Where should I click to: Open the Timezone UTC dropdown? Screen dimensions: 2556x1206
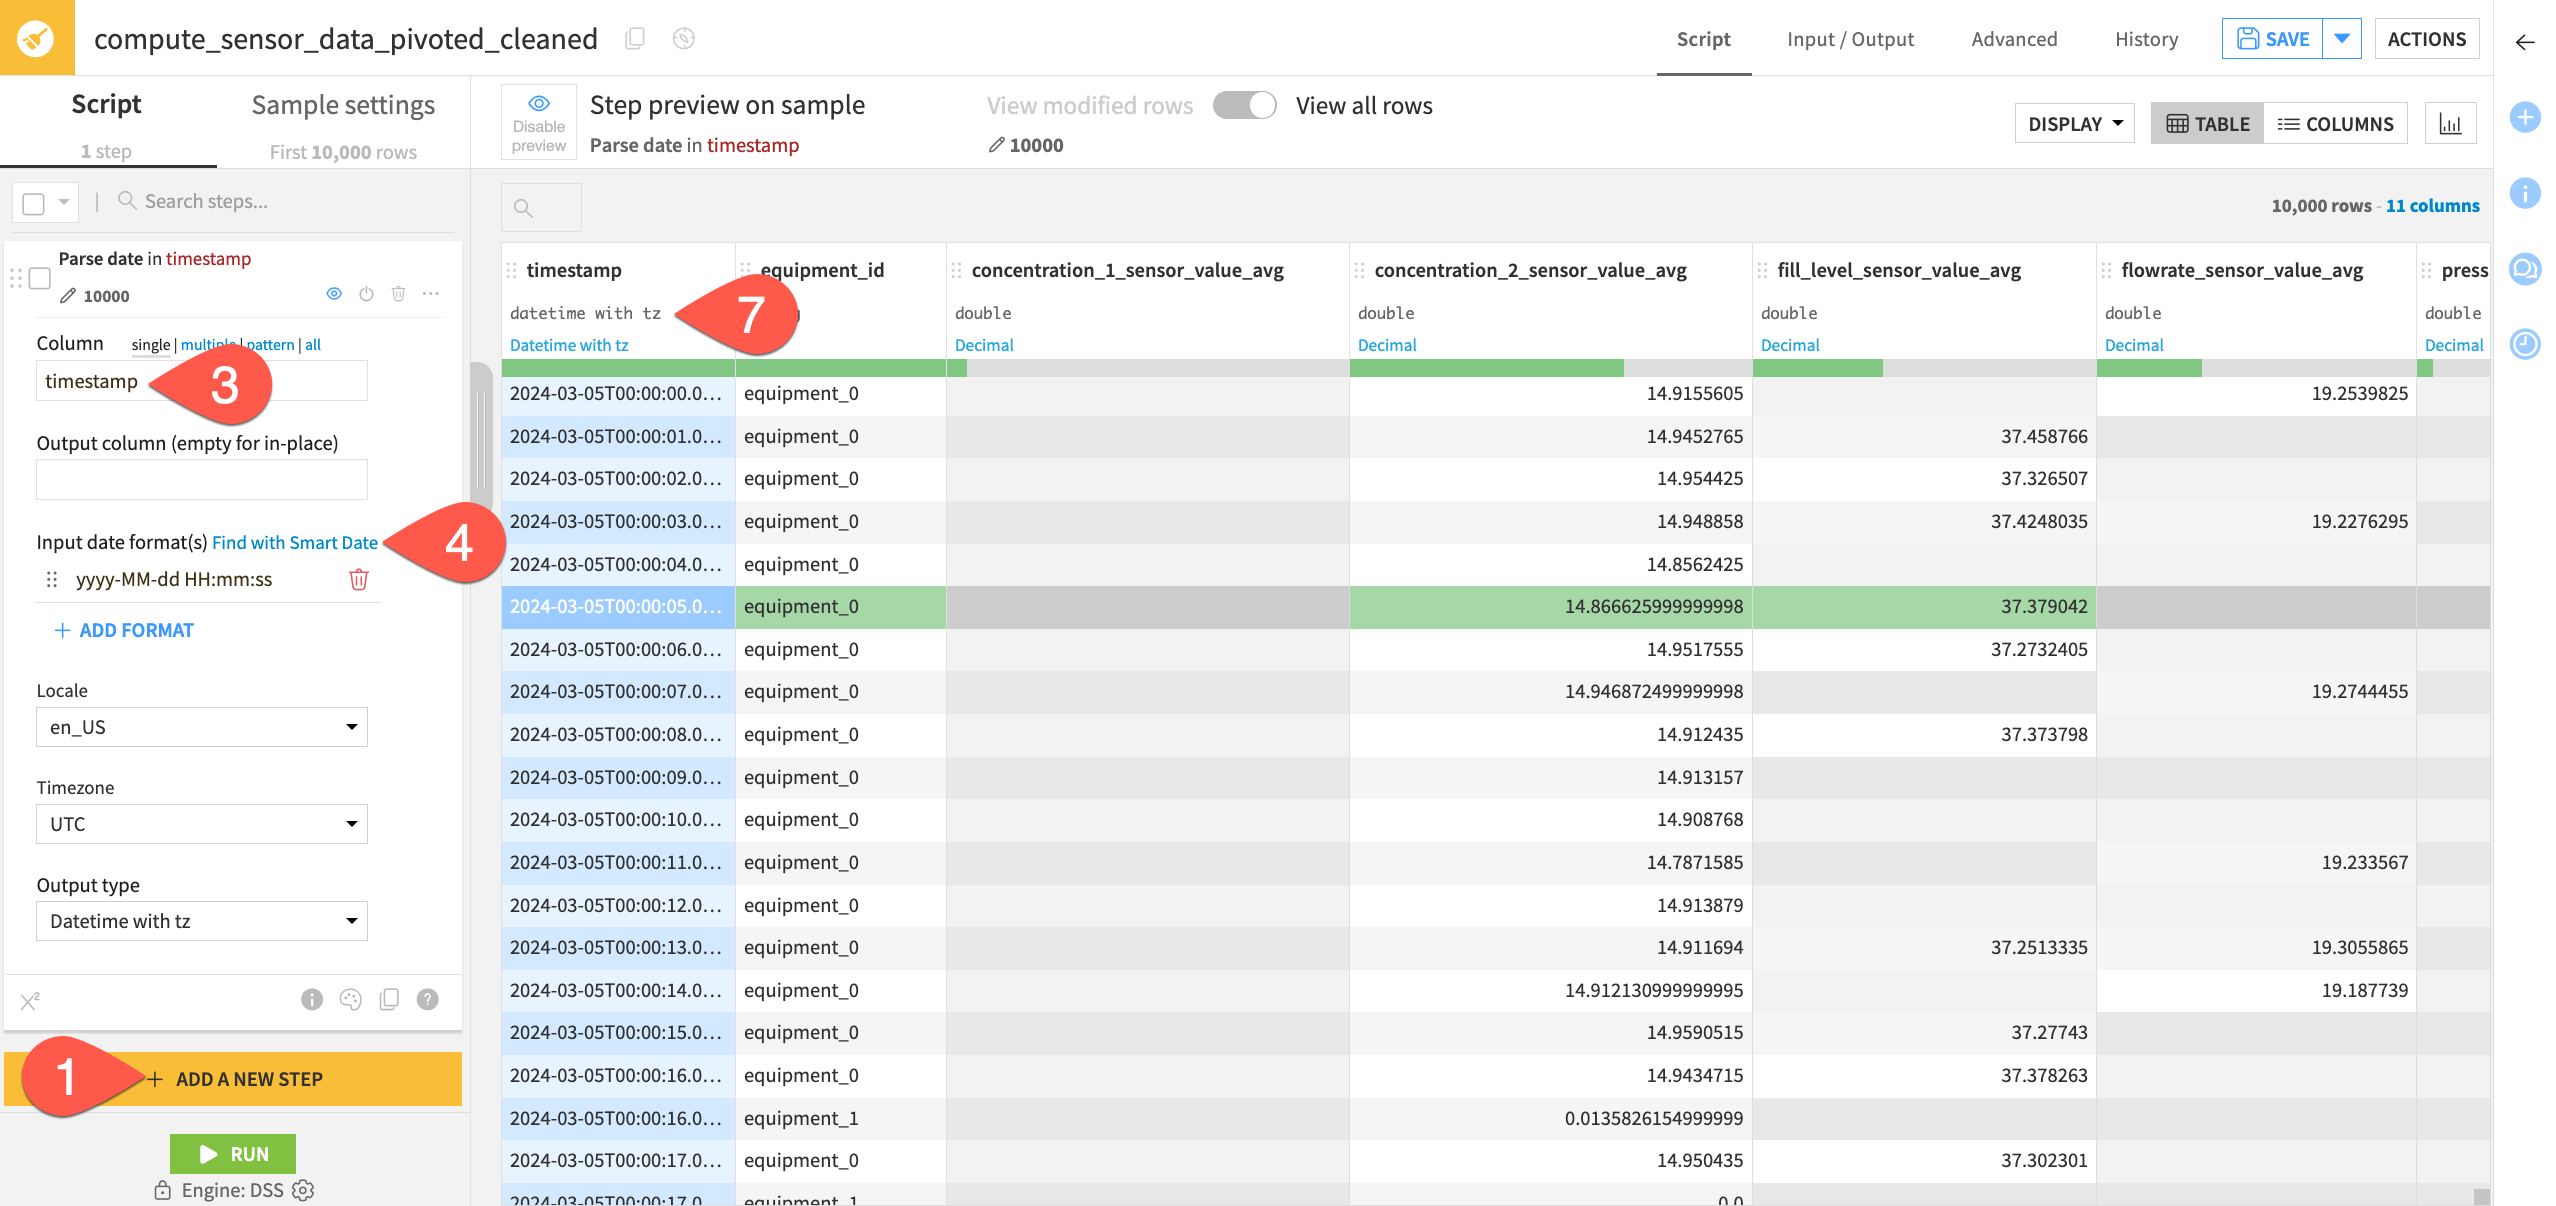202,824
